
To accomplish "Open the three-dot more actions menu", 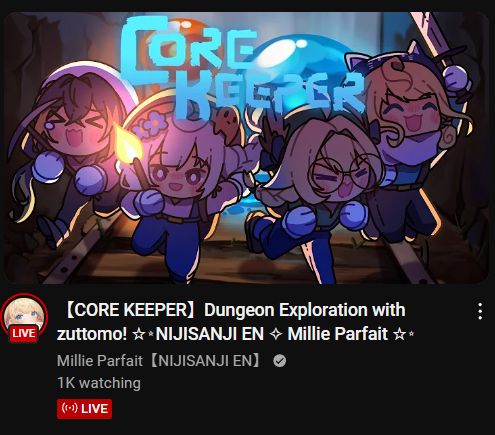I will 480,311.
